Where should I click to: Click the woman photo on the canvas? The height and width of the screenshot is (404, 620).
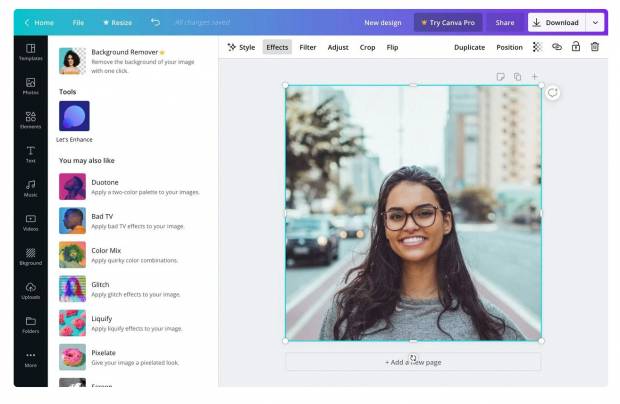413,213
